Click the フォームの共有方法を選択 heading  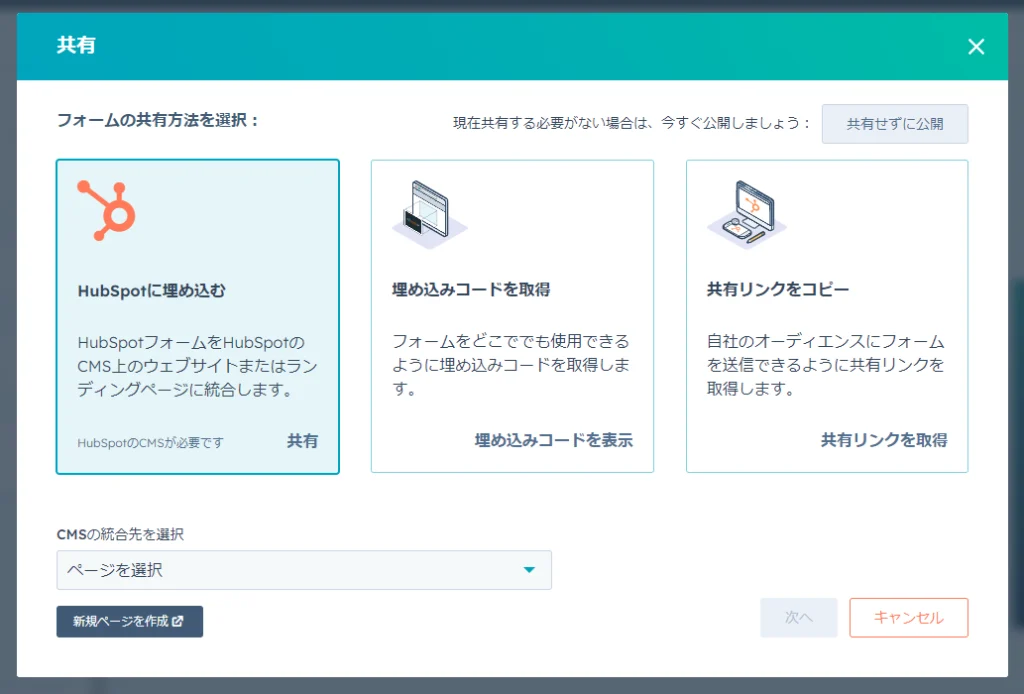(x=158, y=120)
